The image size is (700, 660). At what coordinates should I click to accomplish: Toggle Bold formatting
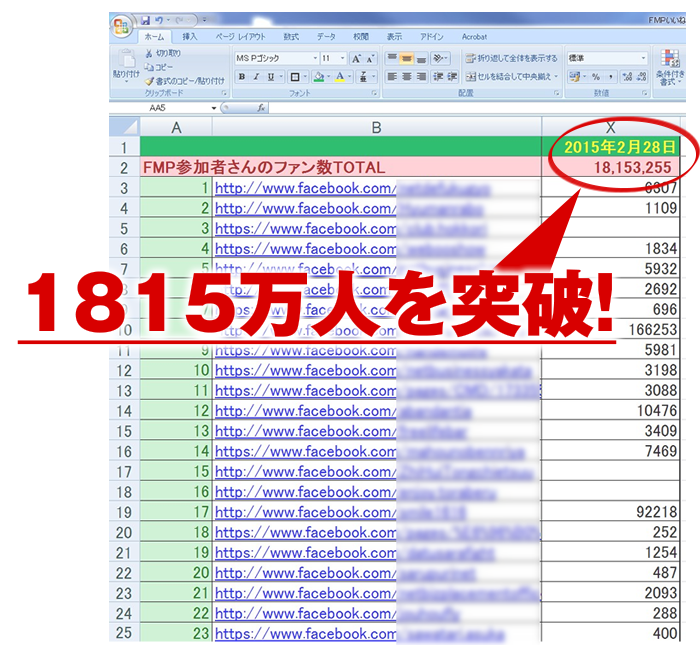242,77
